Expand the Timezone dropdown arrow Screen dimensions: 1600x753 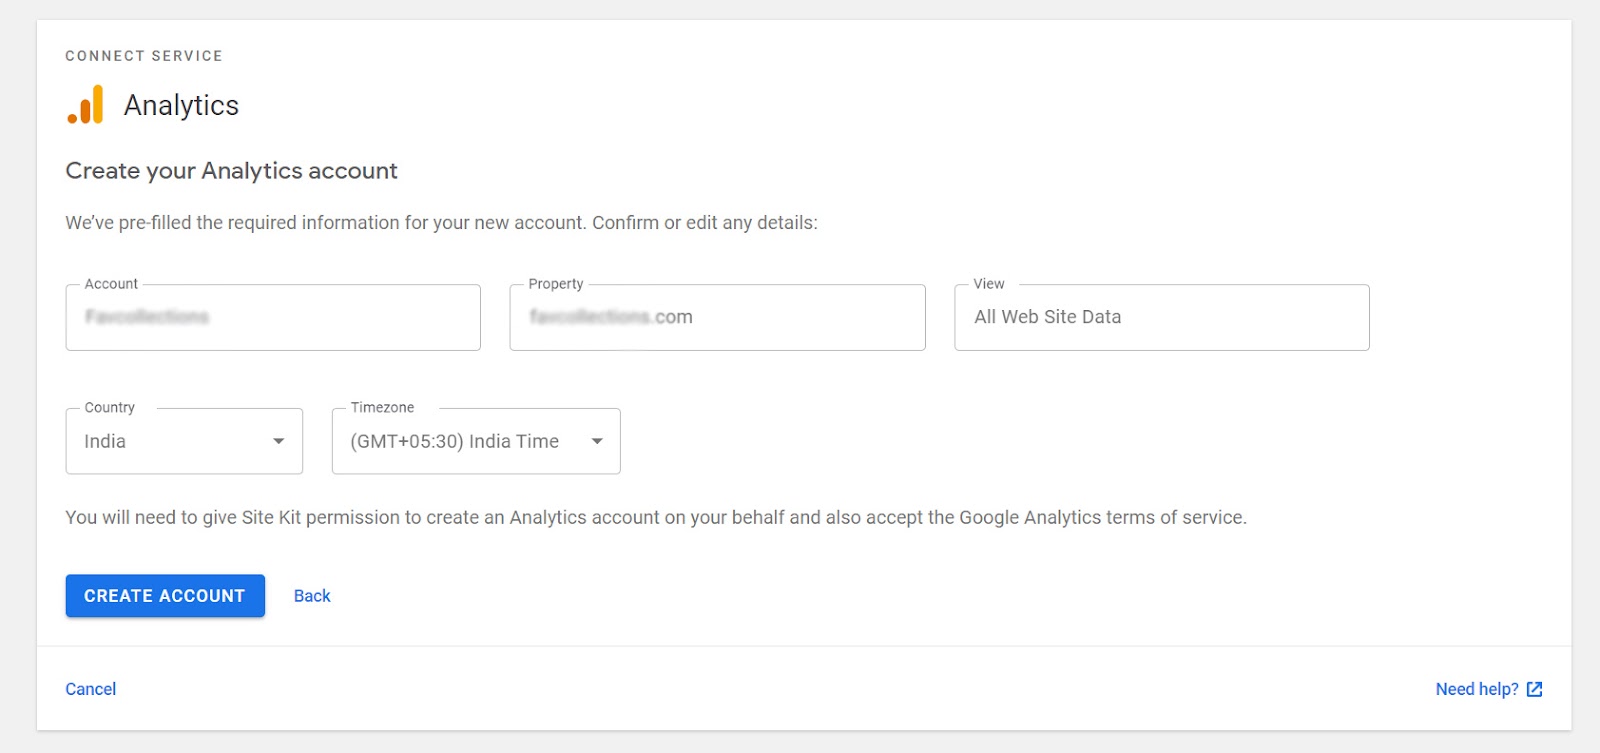tap(597, 441)
